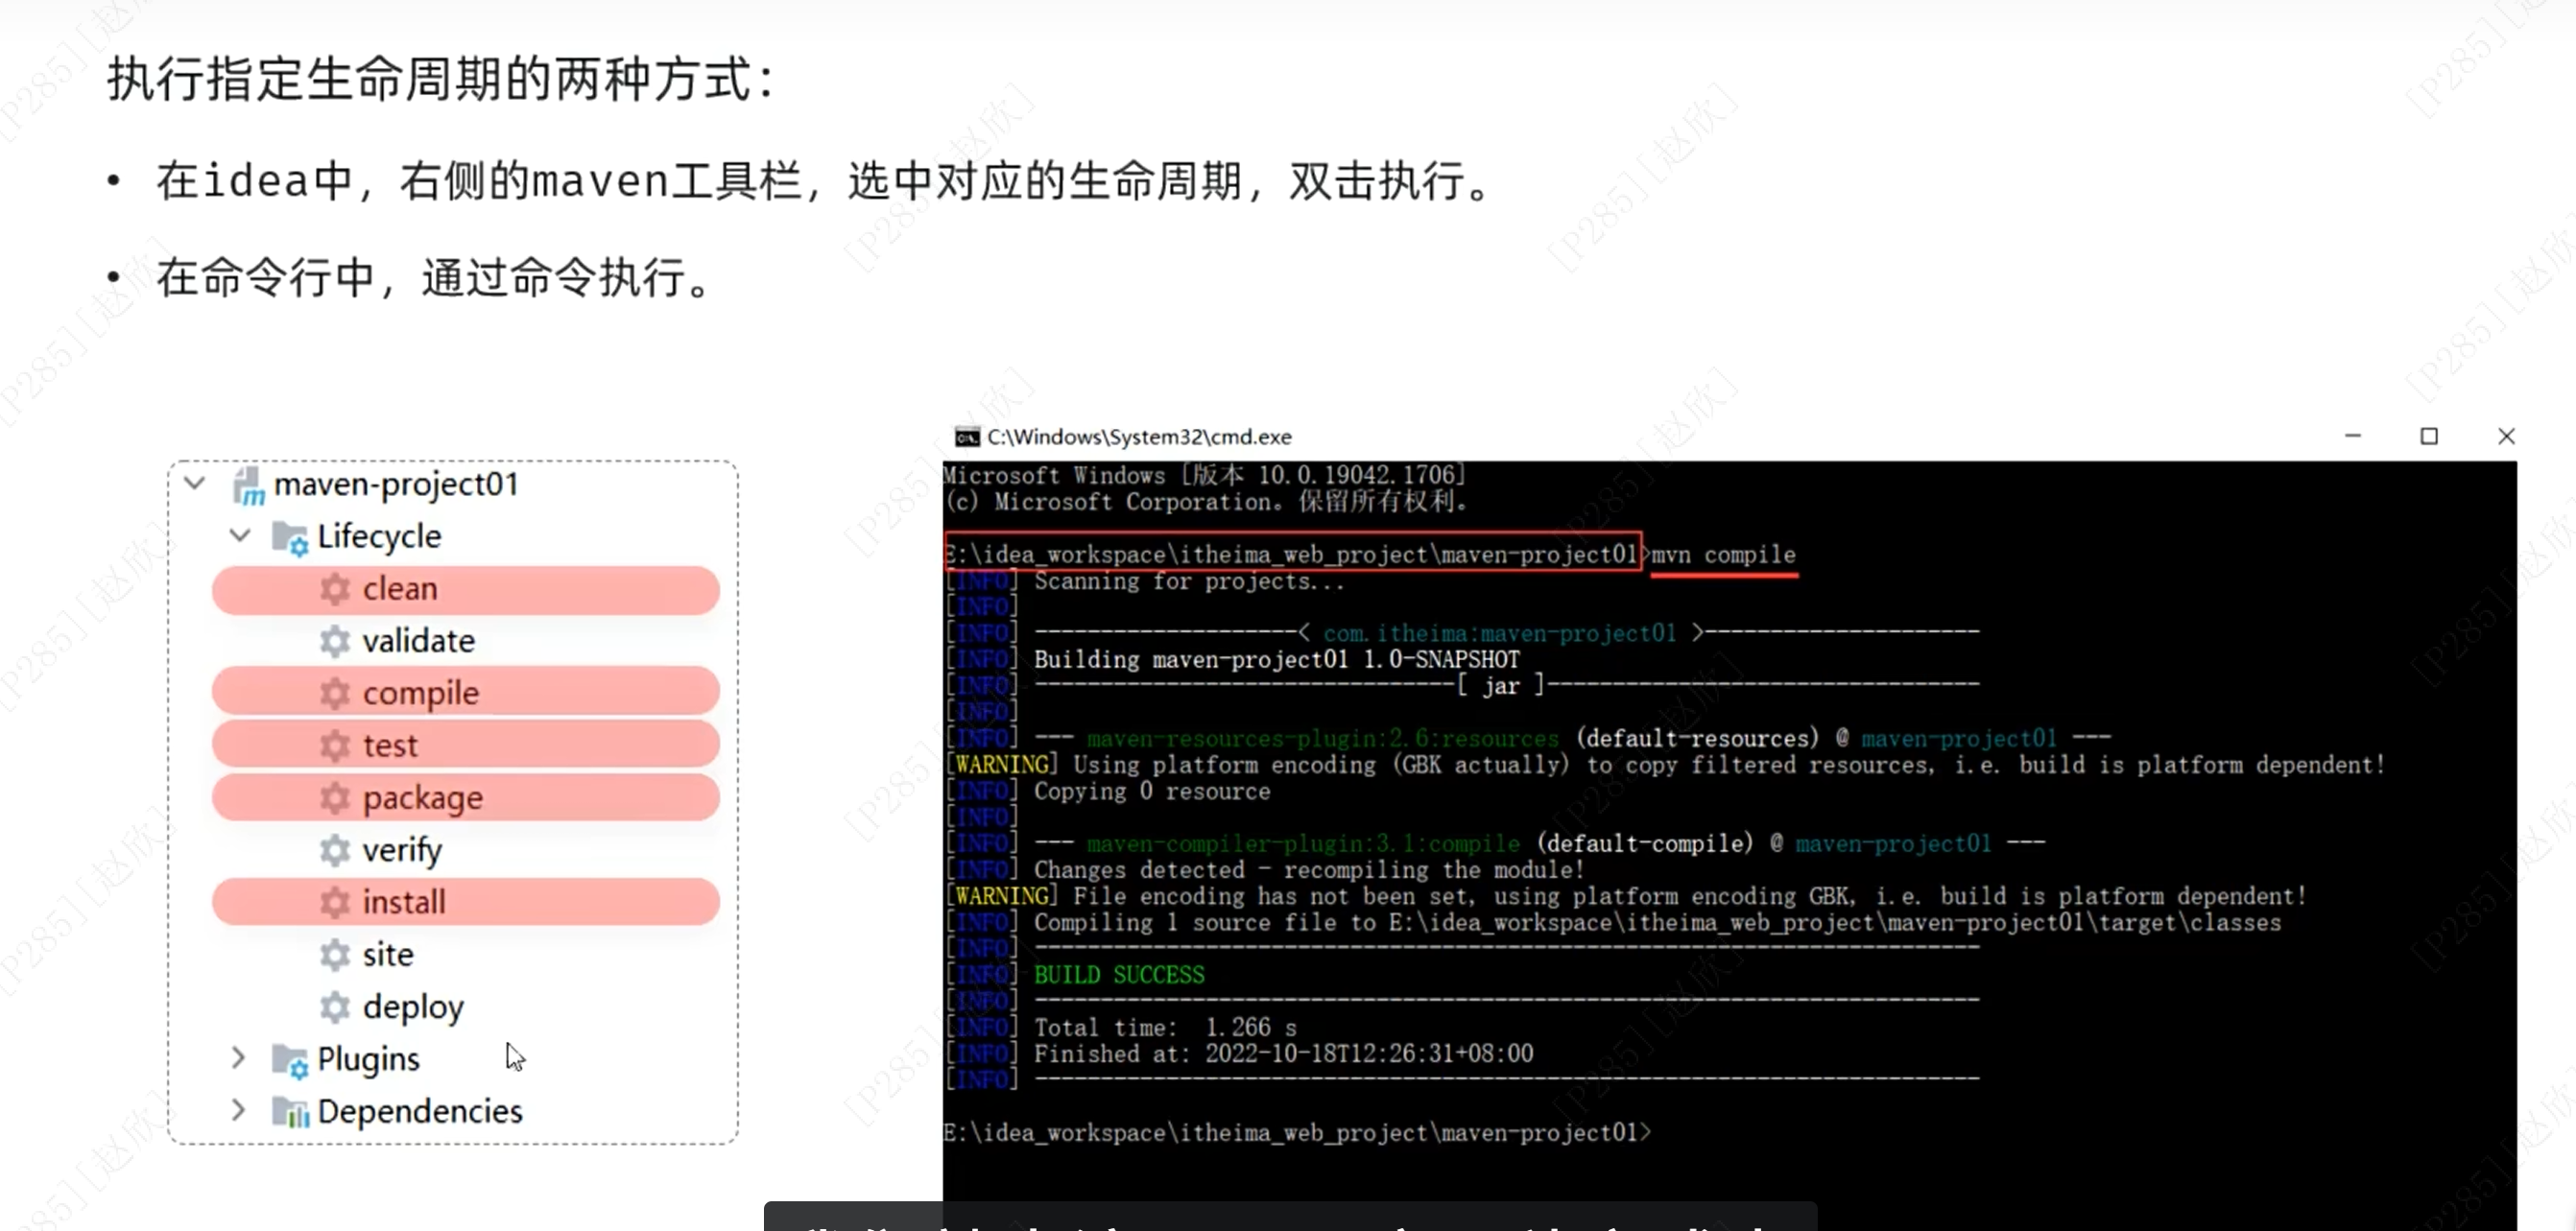Viewport: 2576px width, 1231px height.
Task: Click the gear icon for test phase
Action: 335,745
